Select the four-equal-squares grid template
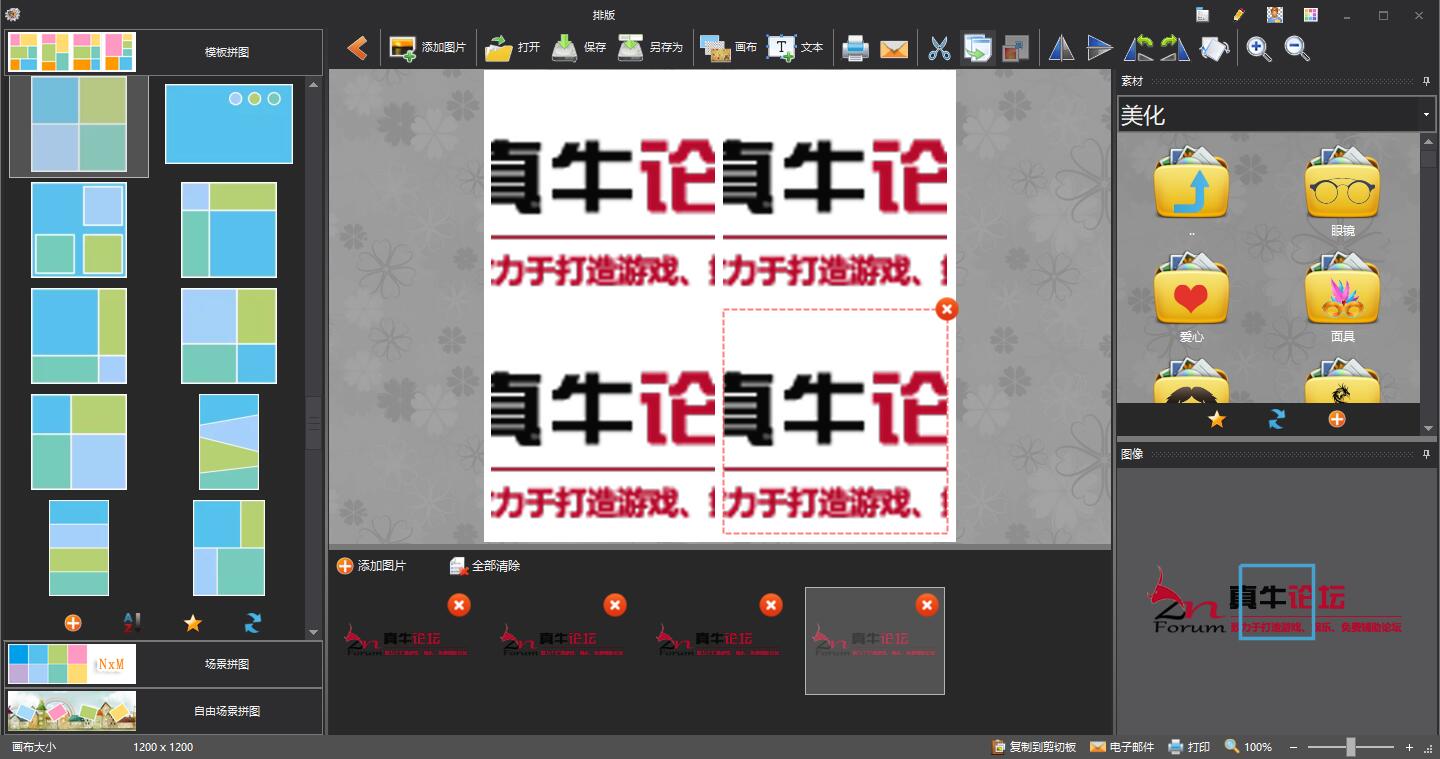This screenshot has height=759, width=1440. pos(79,124)
